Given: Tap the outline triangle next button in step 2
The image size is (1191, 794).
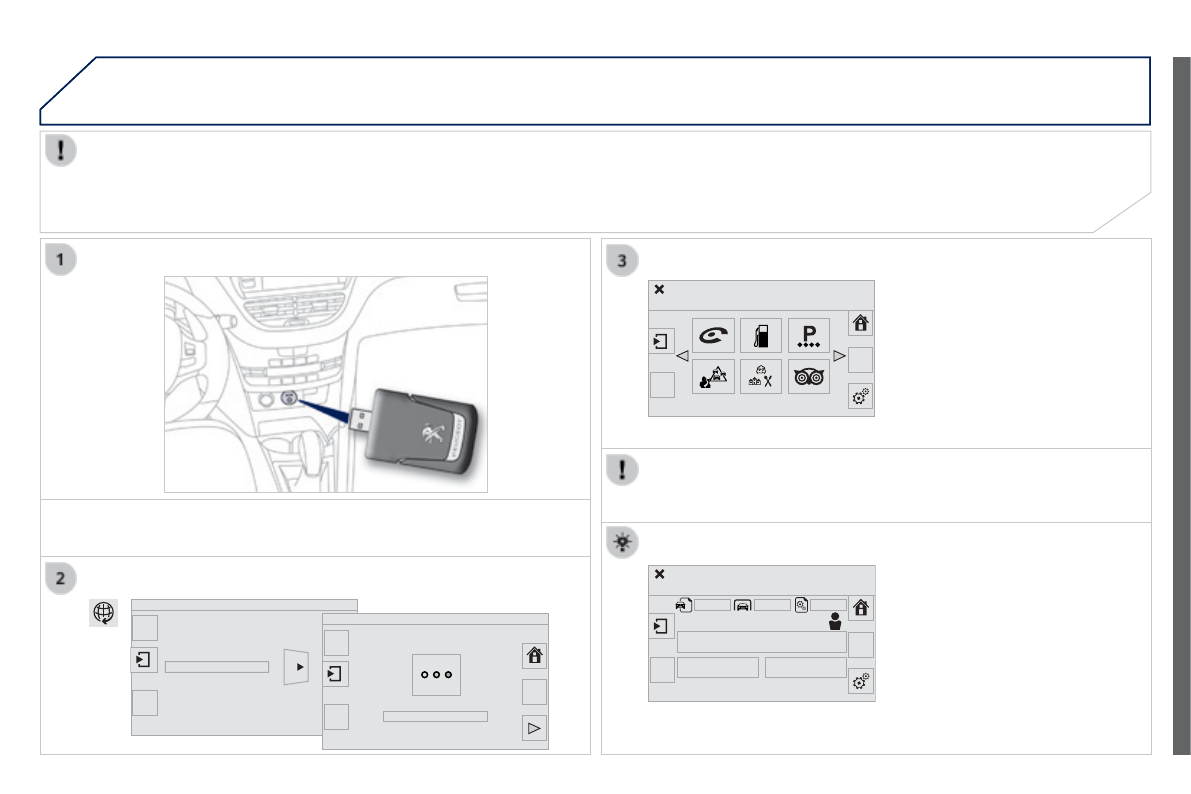Looking at the screenshot, I should (x=534, y=728).
